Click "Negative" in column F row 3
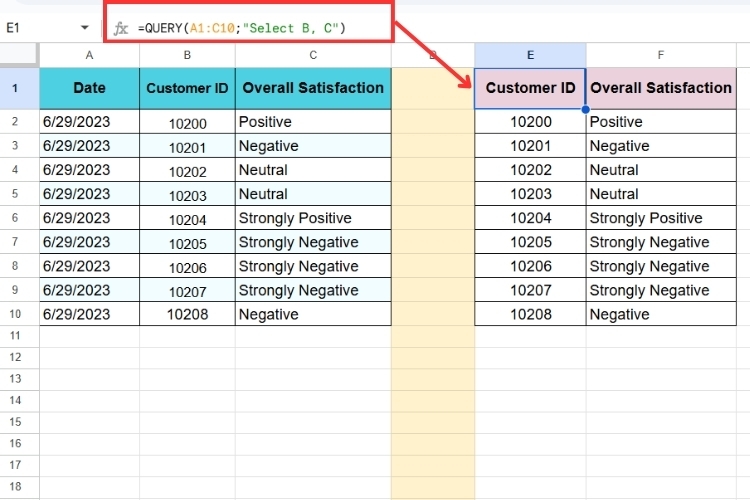This screenshot has width=750, height=500. (661, 146)
